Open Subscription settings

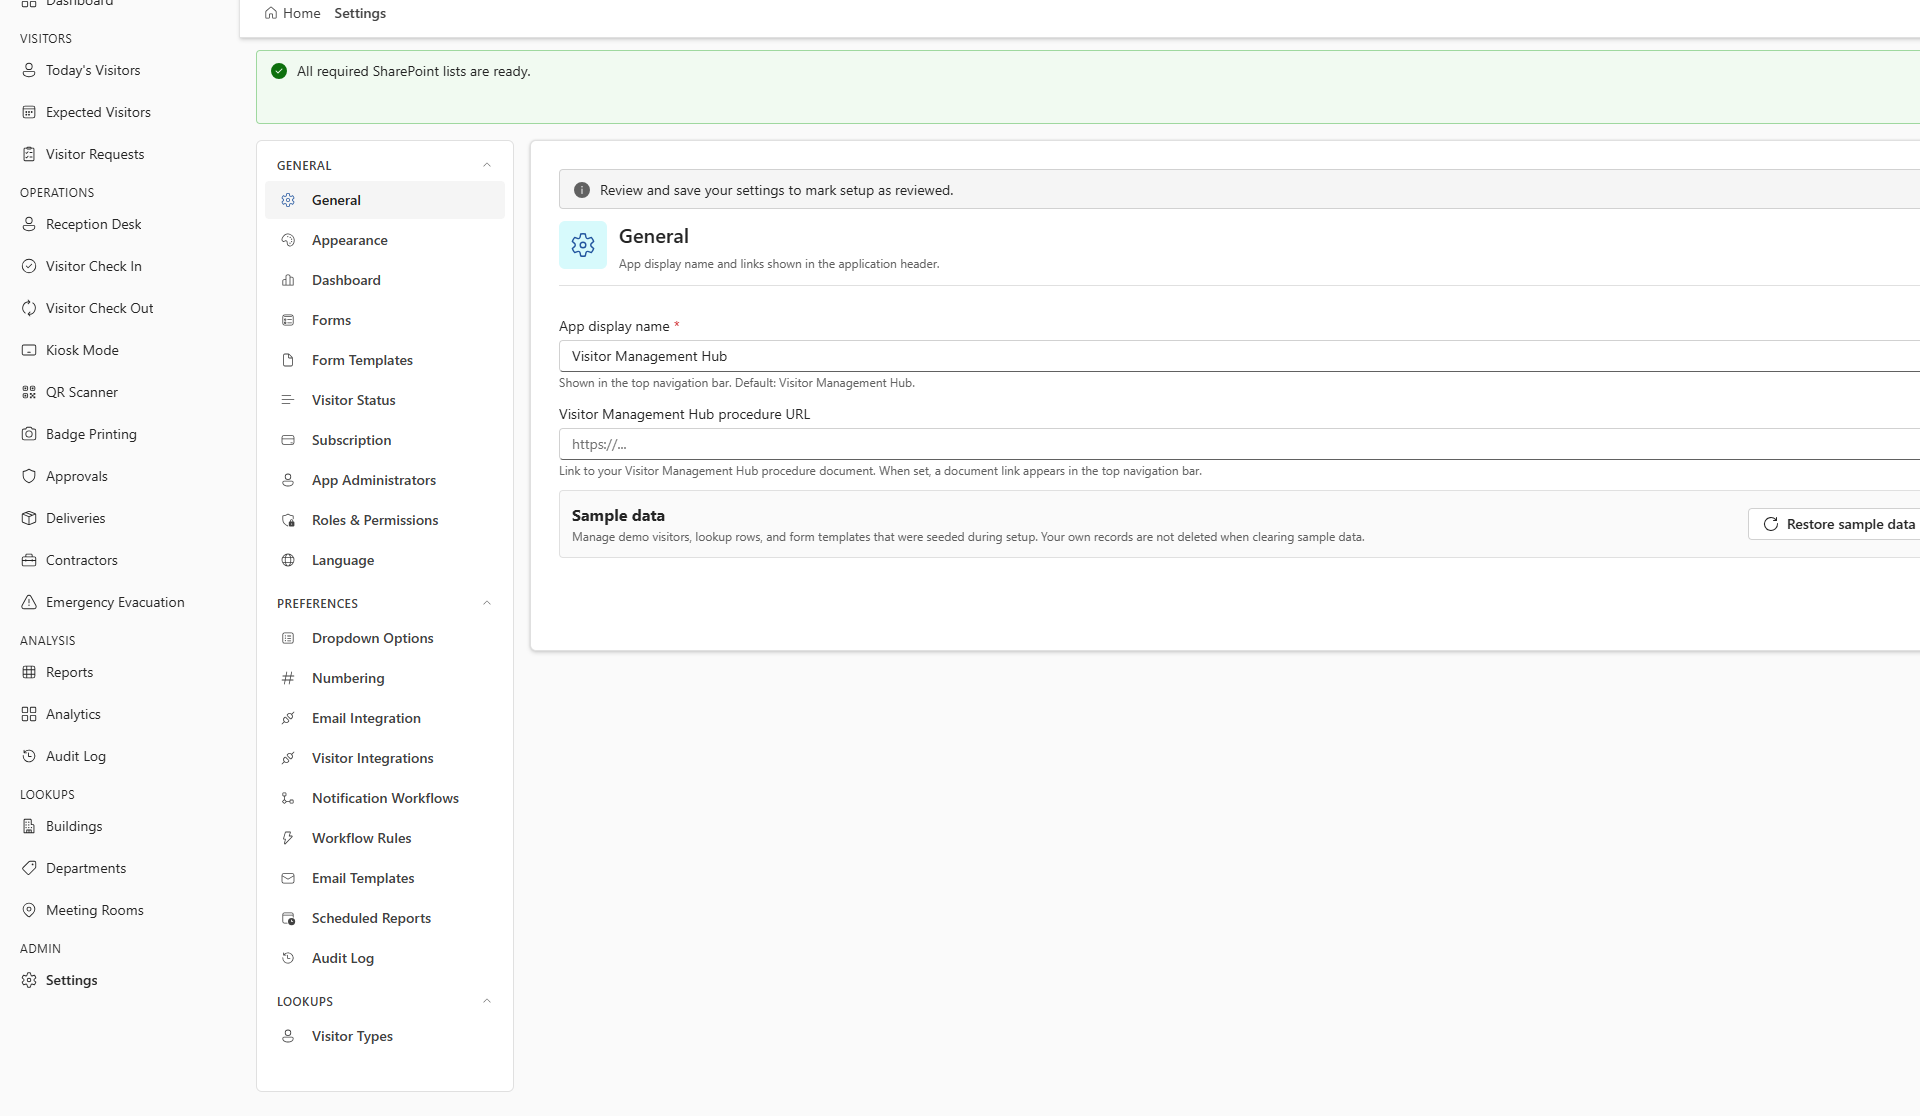[385, 440]
